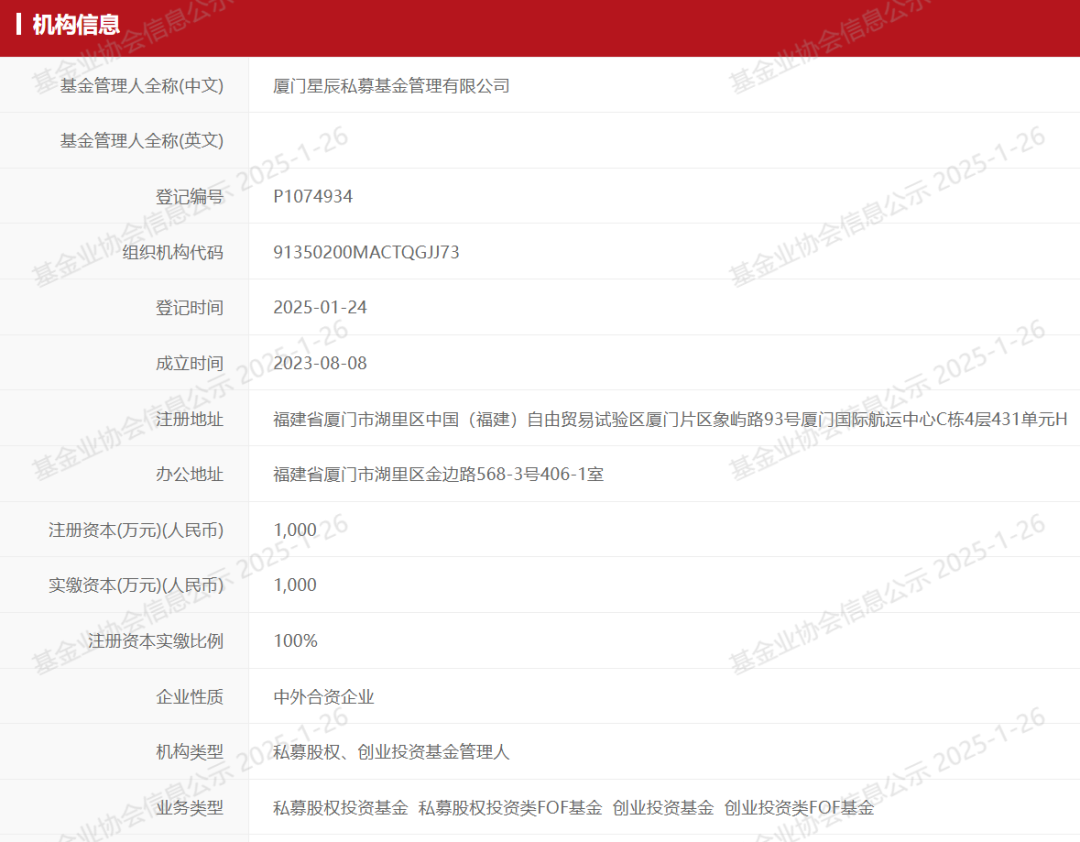Viewport: 1080px width, 842px height.
Task: Select the label 基金管理人全称(英文)
Action: click(x=142, y=141)
